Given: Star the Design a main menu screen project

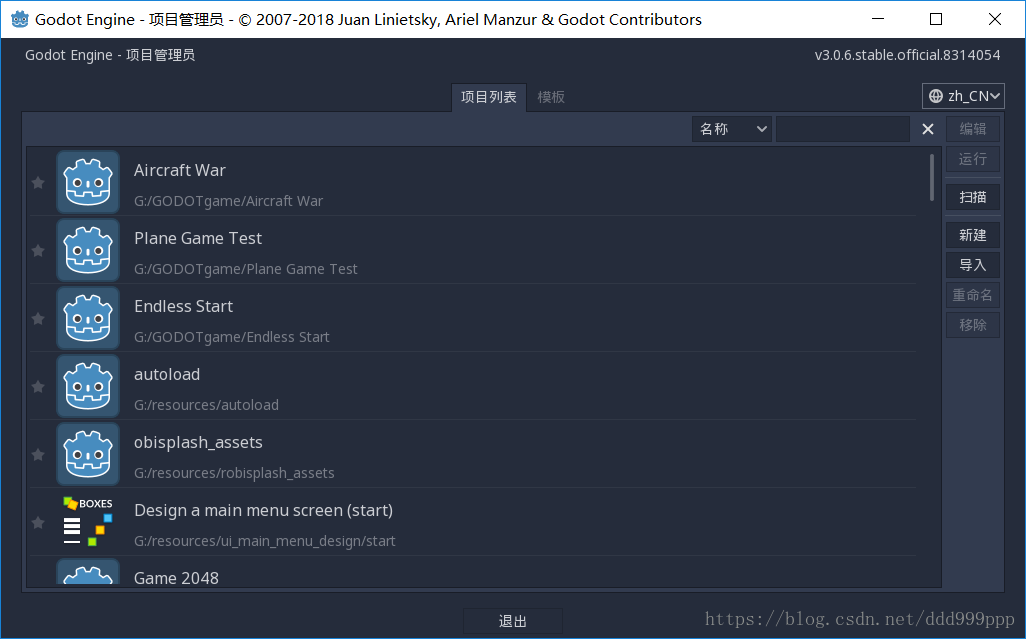Looking at the screenshot, I should point(39,523).
